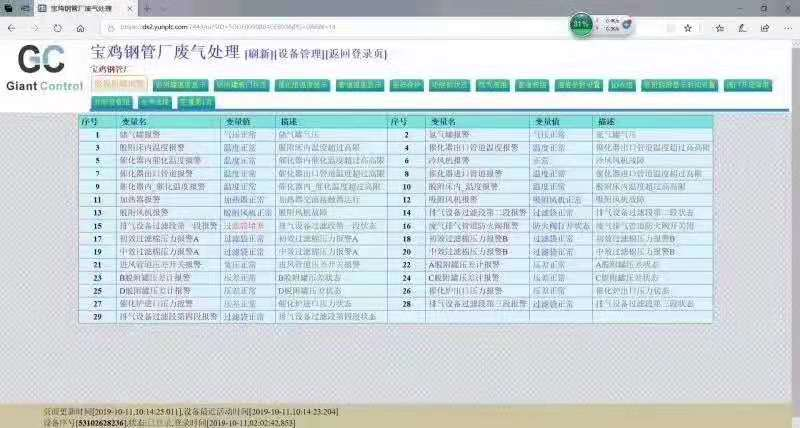Click 中效过滤棉压力报警B in row 20
The height and width of the screenshot is (428, 800).
(468, 251)
